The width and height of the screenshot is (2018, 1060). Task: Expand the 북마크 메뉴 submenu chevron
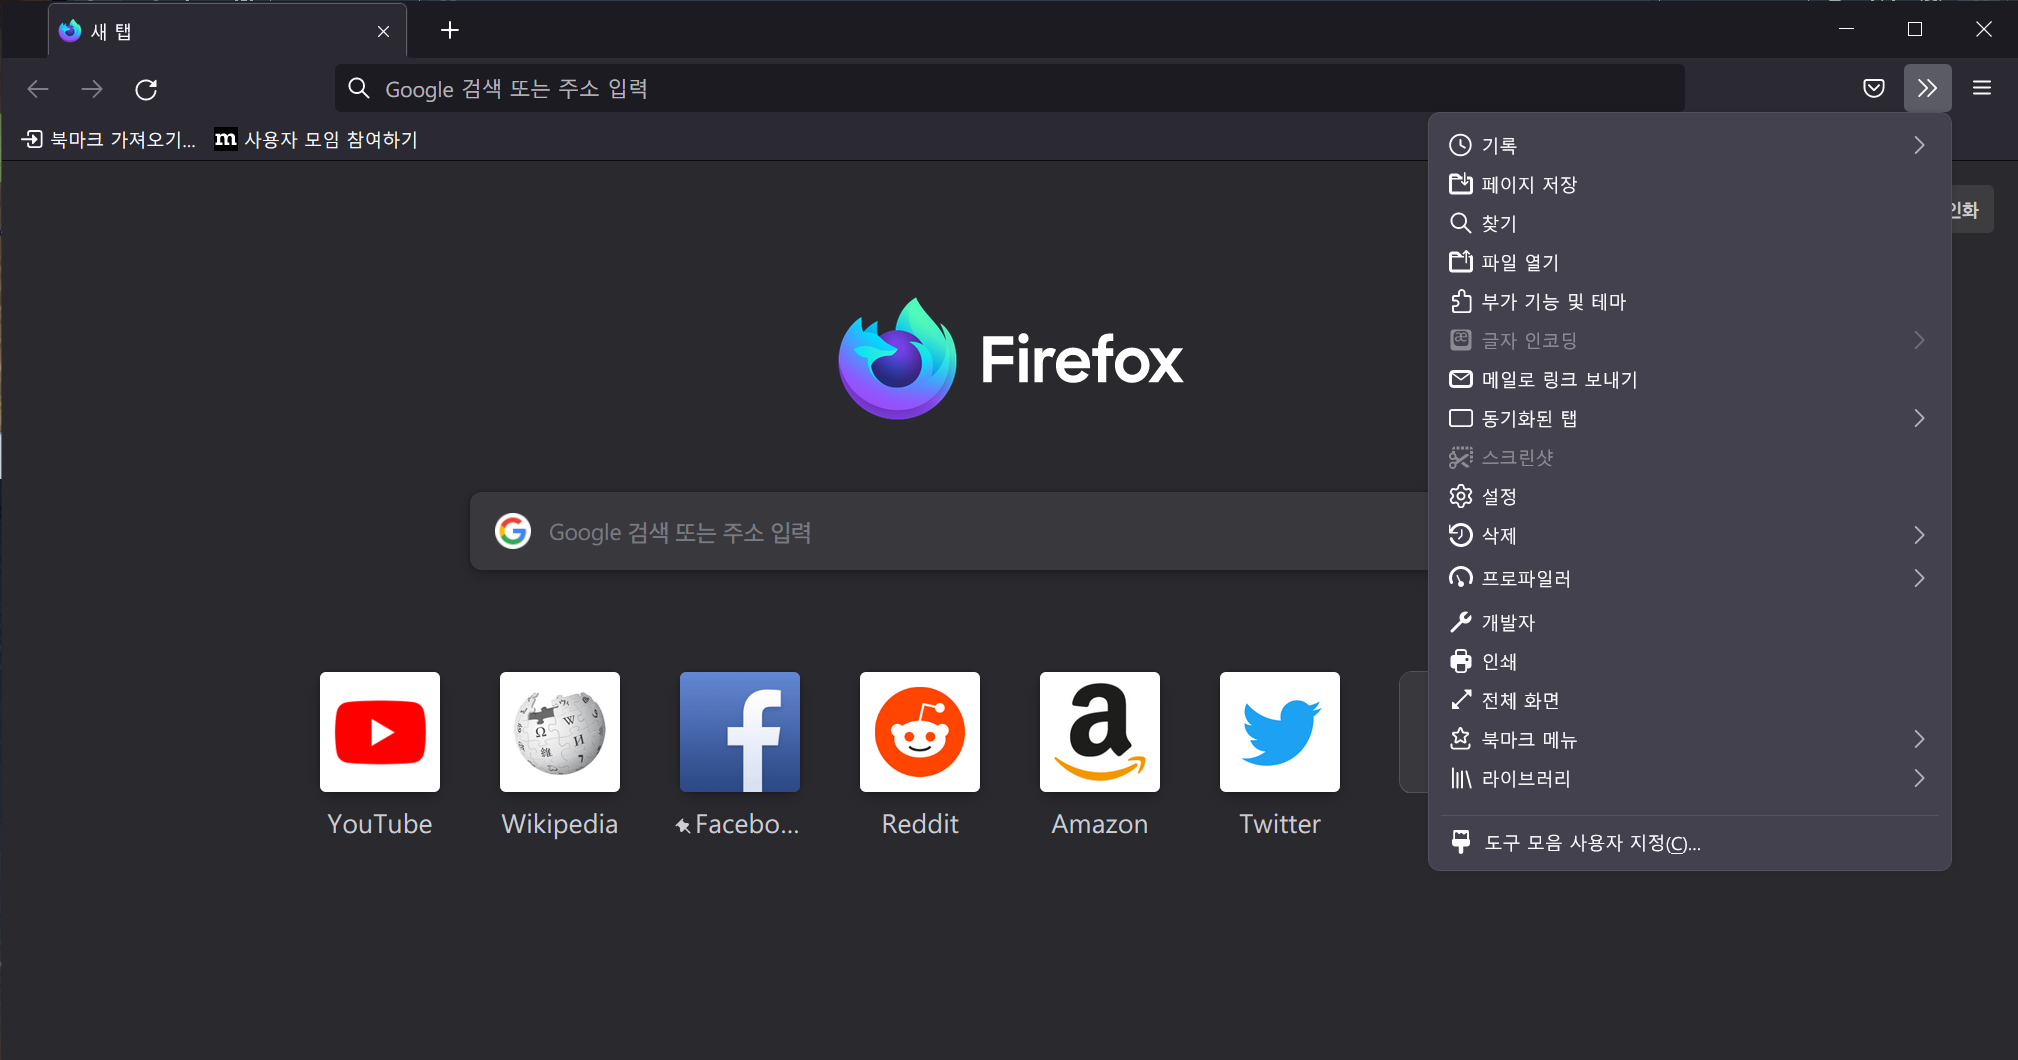tap(1919, 739)
